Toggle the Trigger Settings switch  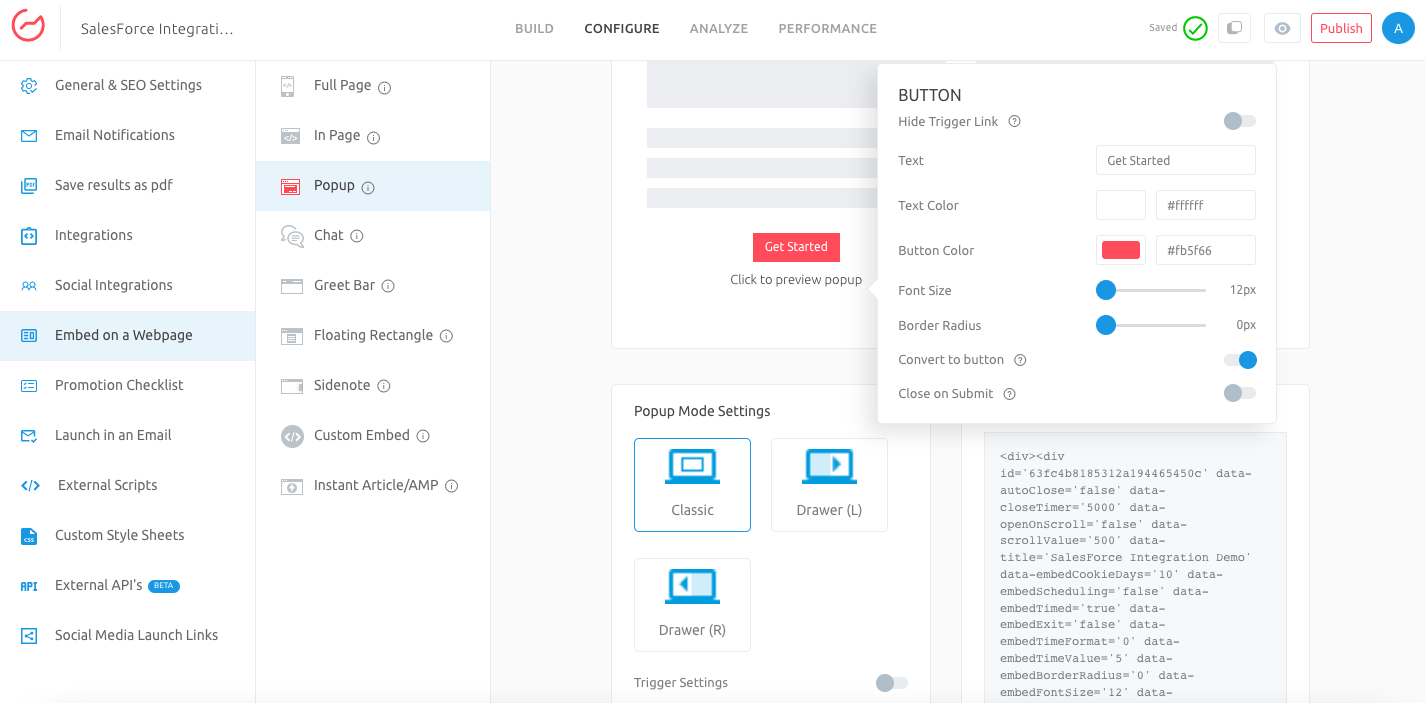892,683
